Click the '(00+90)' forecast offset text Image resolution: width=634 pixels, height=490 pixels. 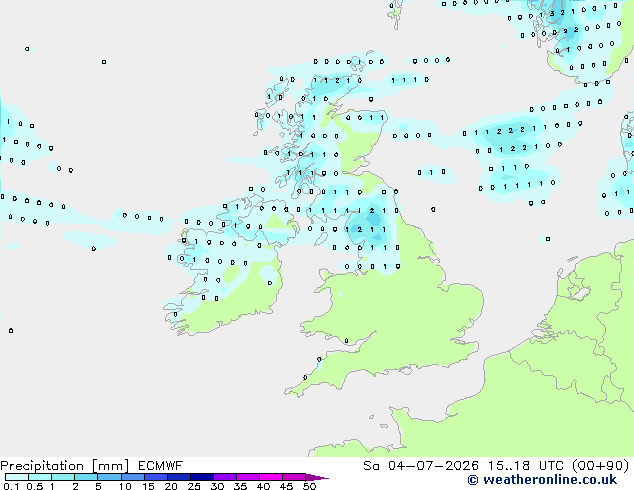coord(600,466)
